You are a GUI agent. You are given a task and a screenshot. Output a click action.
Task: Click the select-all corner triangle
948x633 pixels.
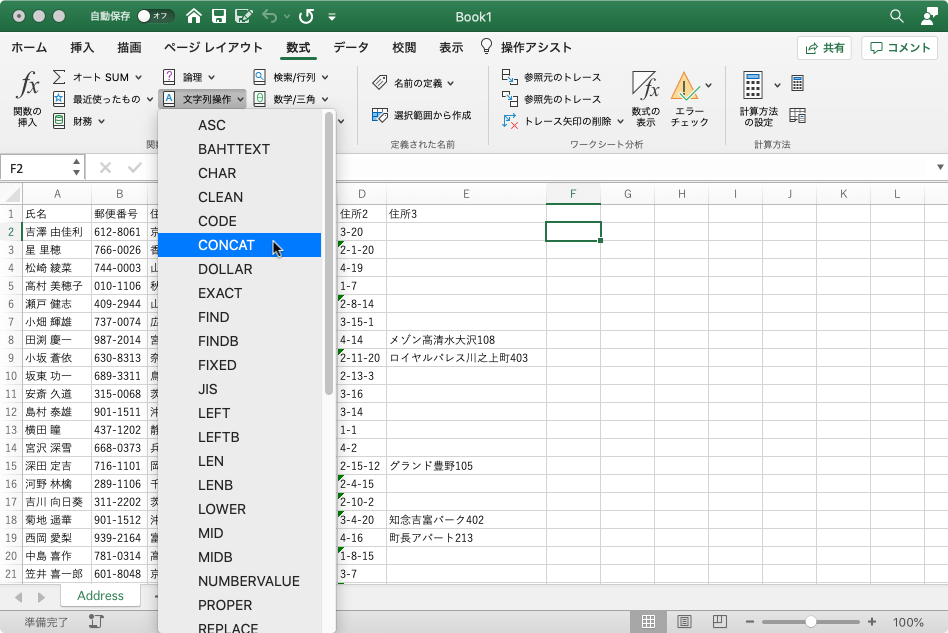[x=12, y=194]
